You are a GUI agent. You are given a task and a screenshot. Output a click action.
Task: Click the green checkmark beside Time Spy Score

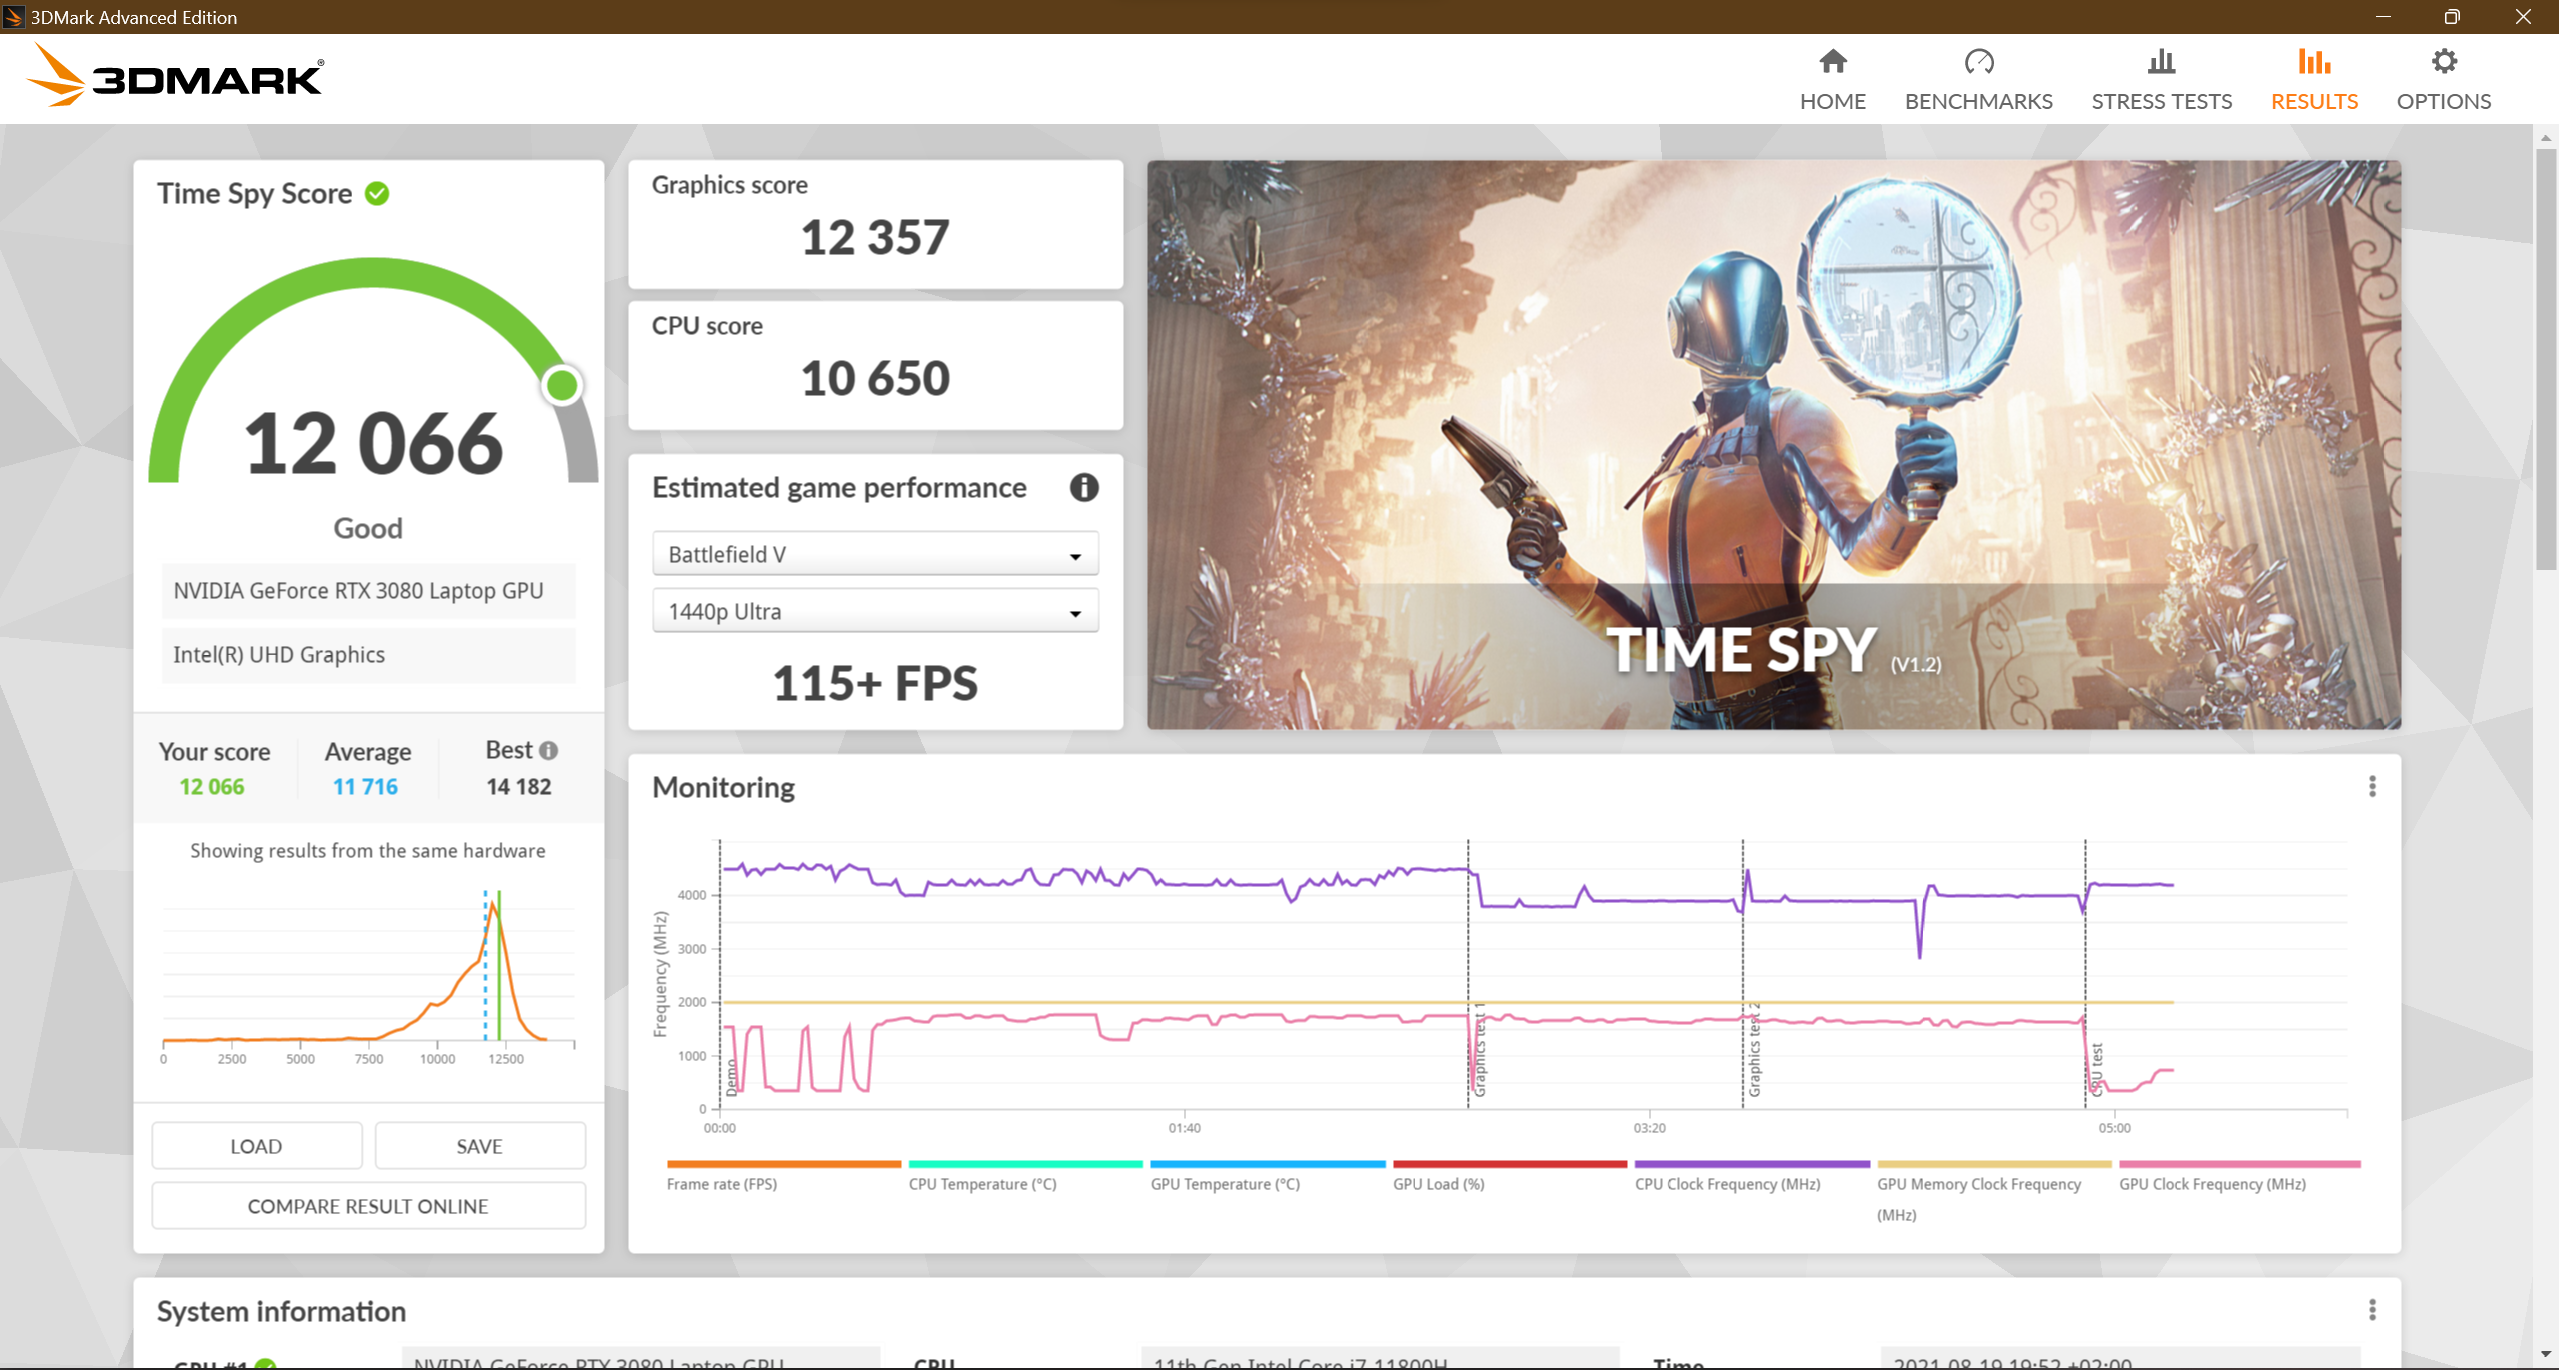(376, 193)
